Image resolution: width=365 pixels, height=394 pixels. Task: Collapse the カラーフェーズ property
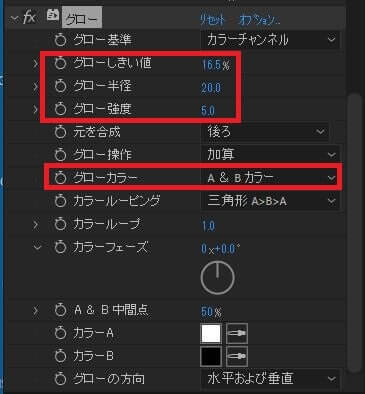[x=37, y=247]
